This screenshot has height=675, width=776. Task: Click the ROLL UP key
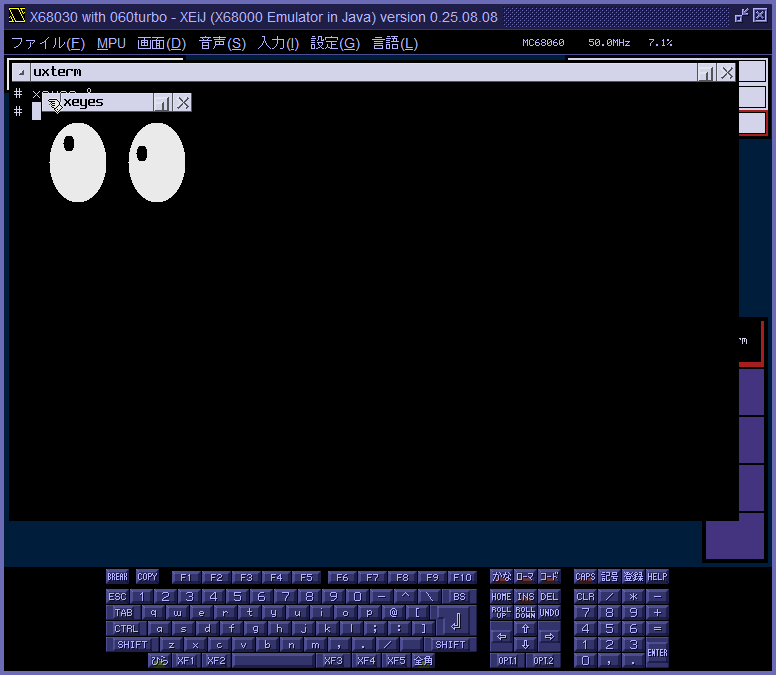[x=501, y=613]
